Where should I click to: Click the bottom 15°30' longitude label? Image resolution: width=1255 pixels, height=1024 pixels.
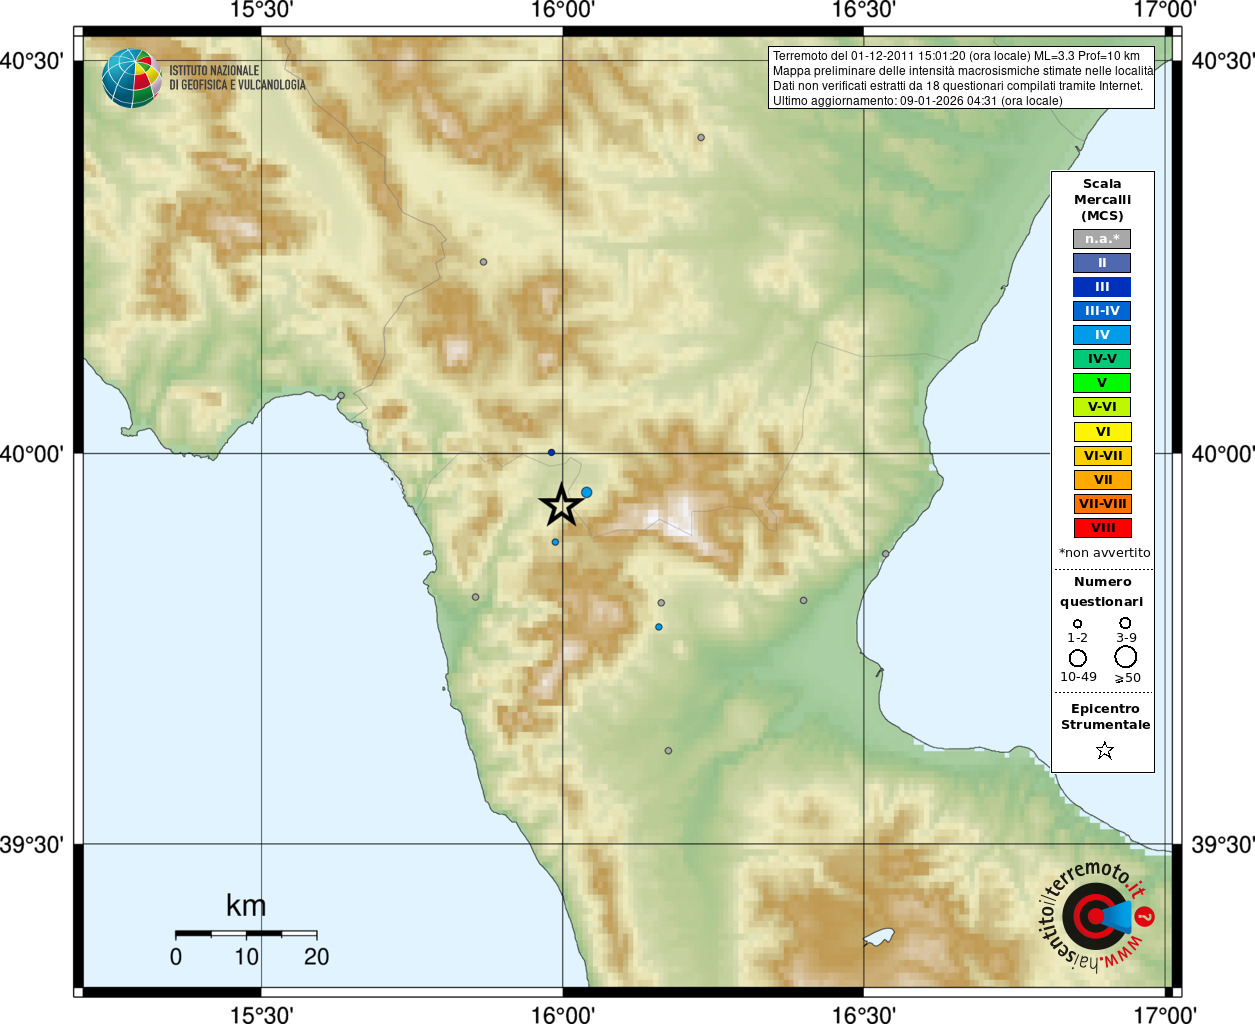(x=261, y=1014)
